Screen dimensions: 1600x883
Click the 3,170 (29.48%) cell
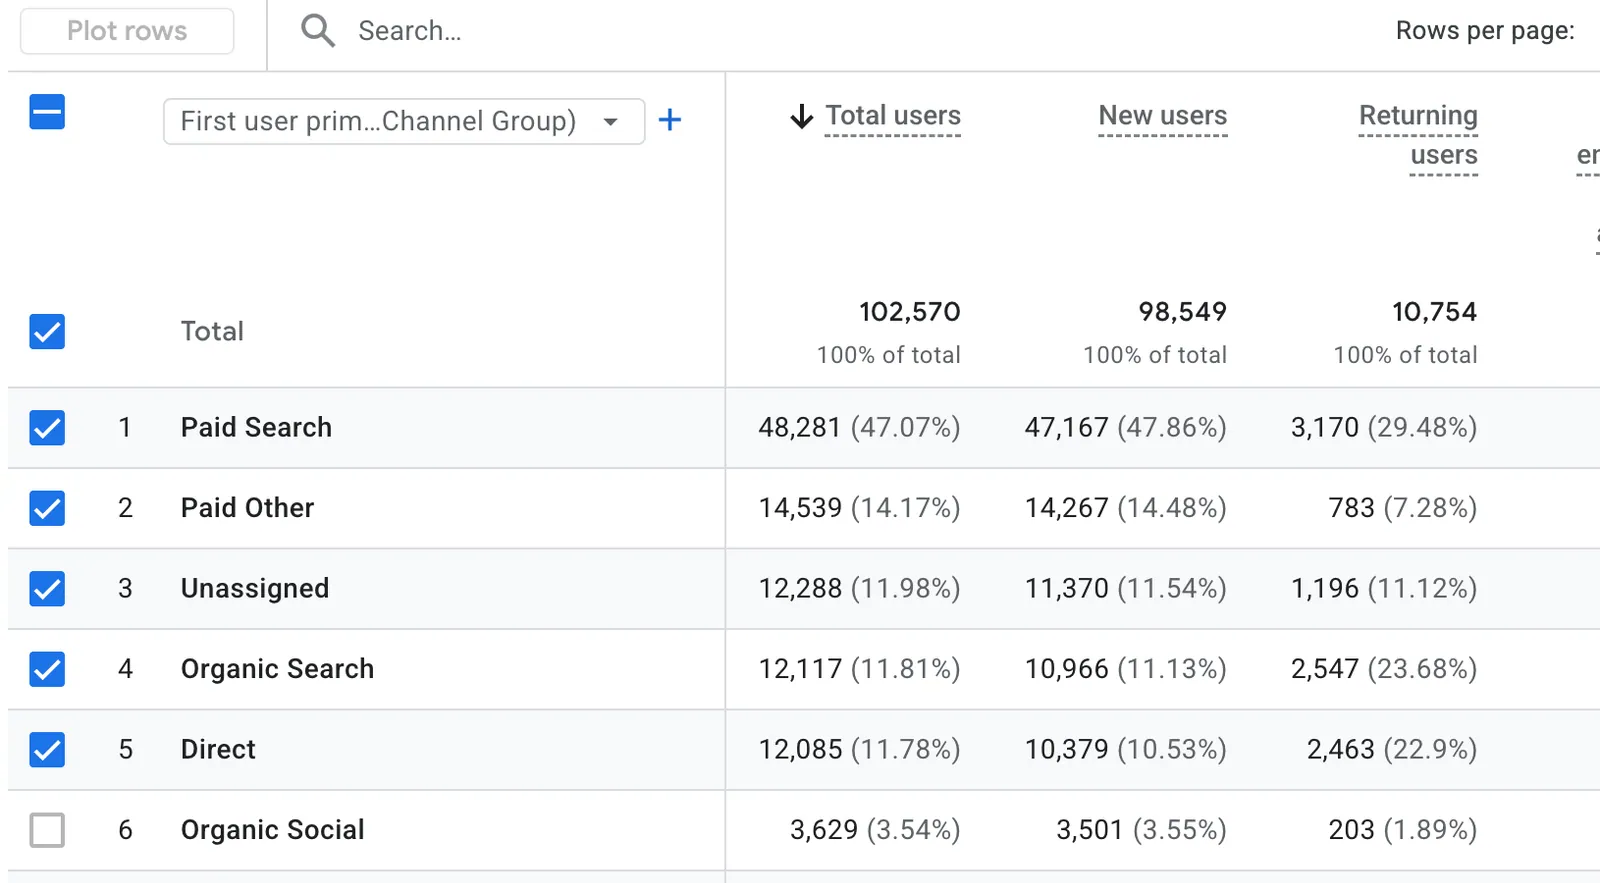tap(1384, 427)
